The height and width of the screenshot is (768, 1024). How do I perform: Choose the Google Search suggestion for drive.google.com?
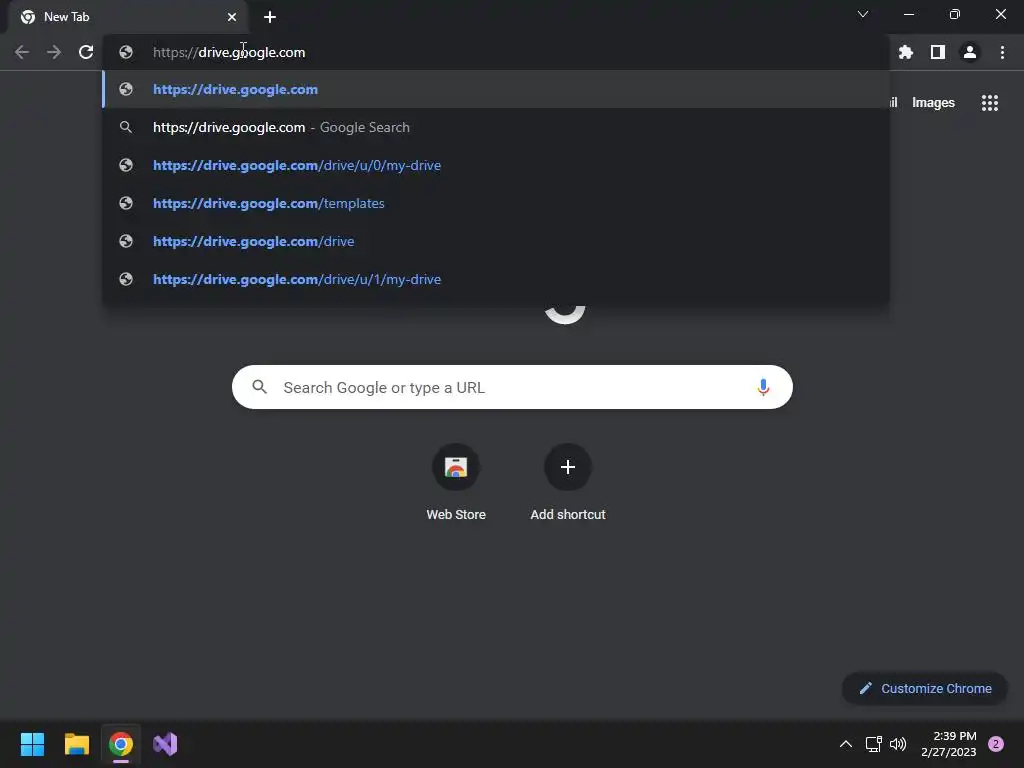(496, 127)
